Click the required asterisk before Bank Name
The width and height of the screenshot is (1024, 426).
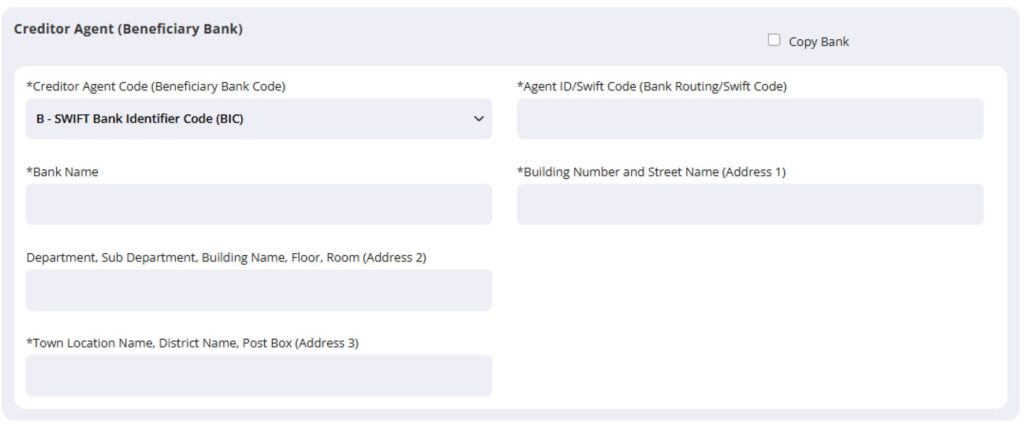(28, 171)
